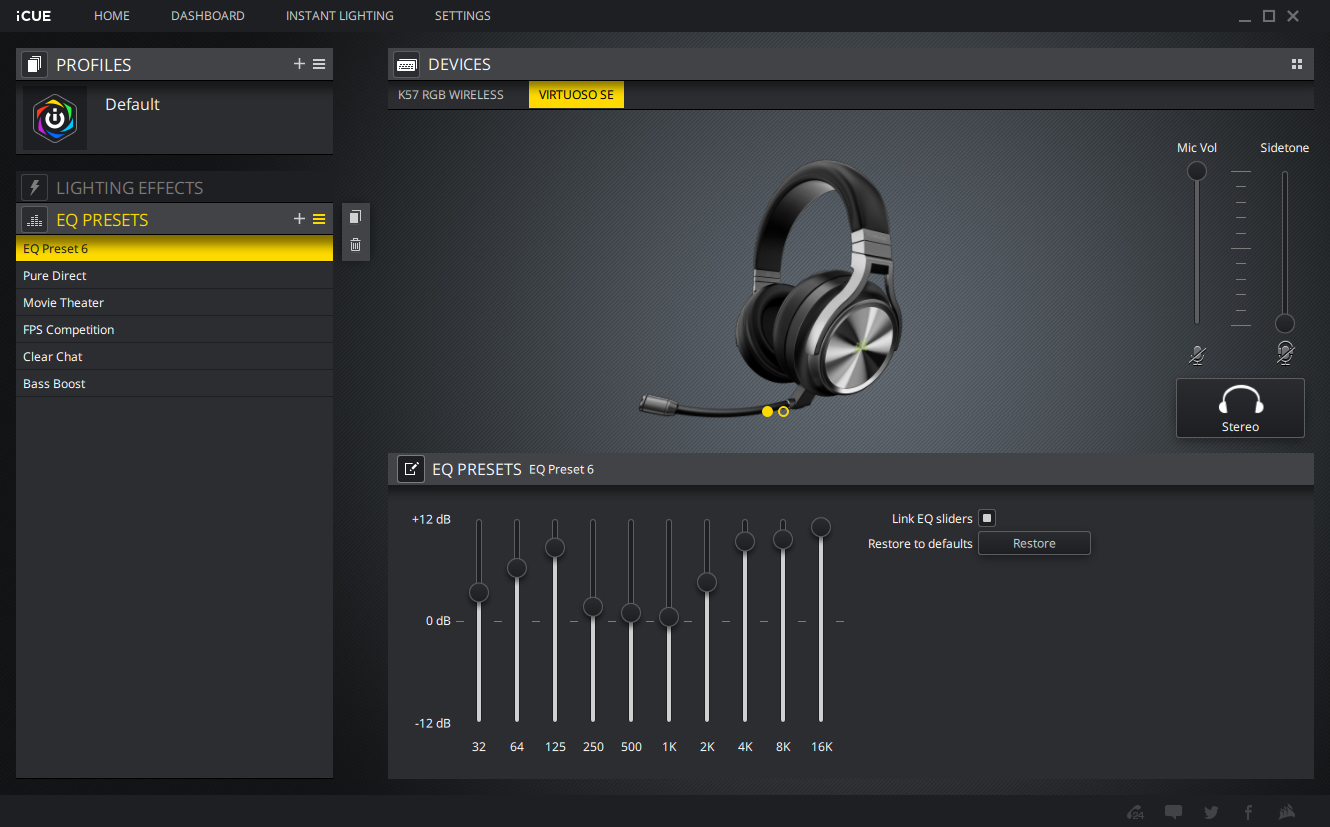This screenshot has height=827, width=1330.
Task: Open the 24-hour phone support icon
Action: tap(1135, 812)
